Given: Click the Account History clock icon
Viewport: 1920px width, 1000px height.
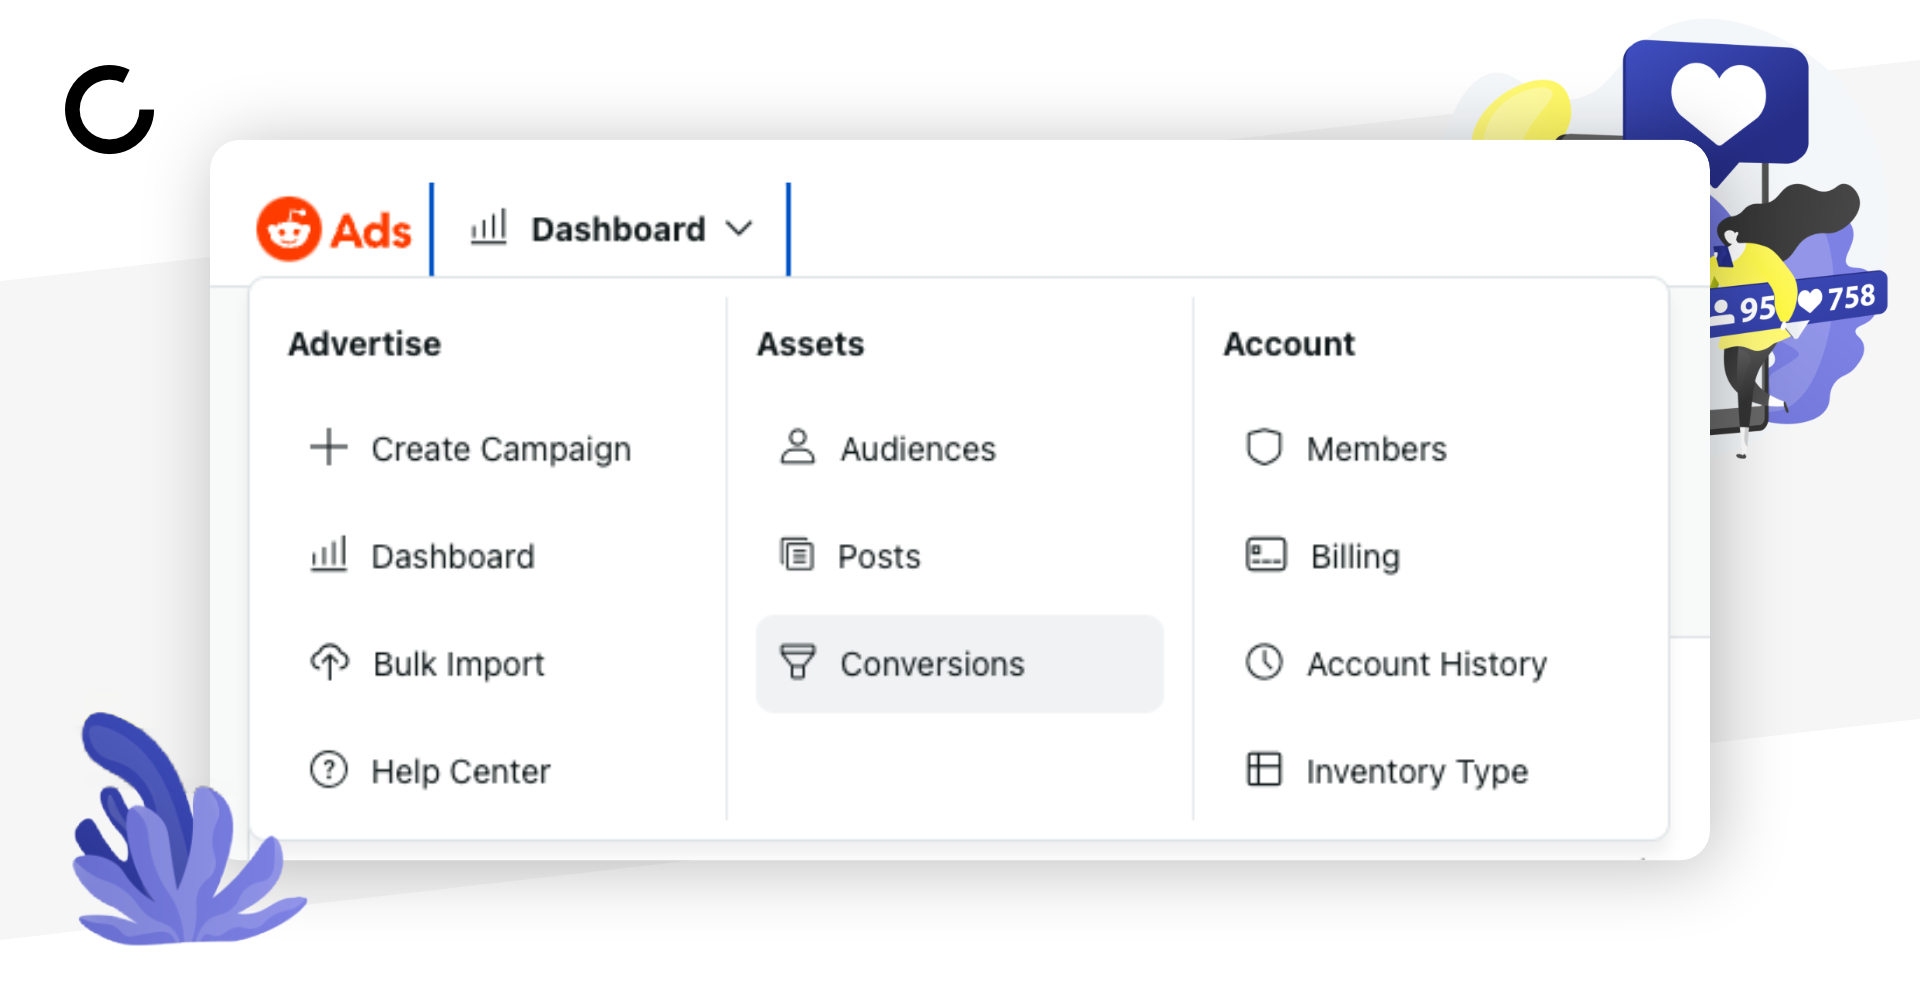Looking at the screenshot, I should point(1264,662).
